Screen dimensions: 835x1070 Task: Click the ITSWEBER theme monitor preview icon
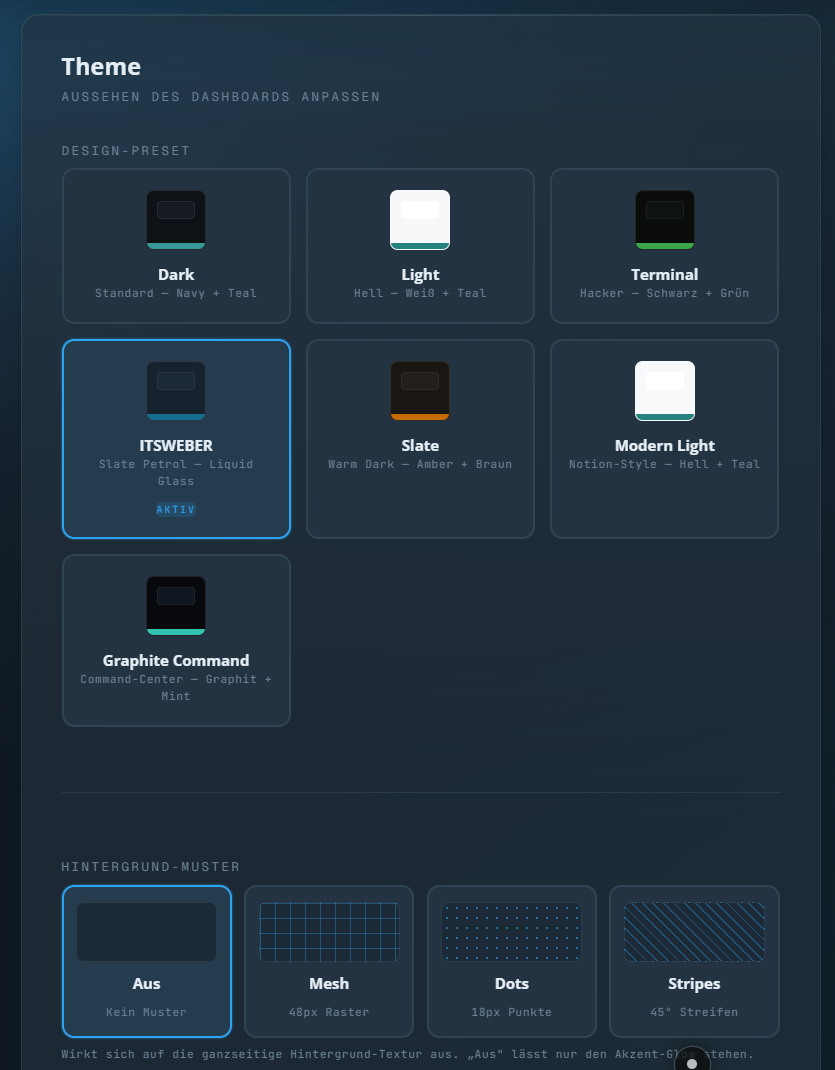click(176, 390)
